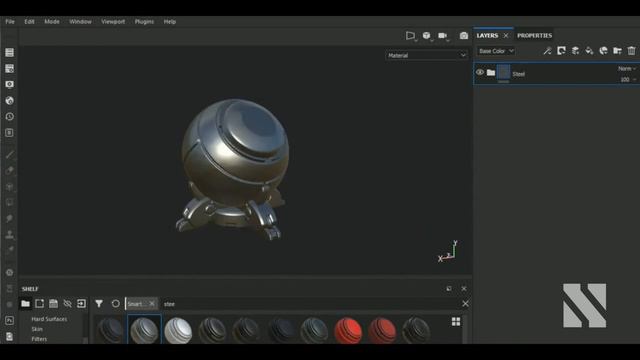This screenshot has height=360, width=640.
Task: Select Filters in shelf categories
Action: pyautogui.click(x=39, y=339)
